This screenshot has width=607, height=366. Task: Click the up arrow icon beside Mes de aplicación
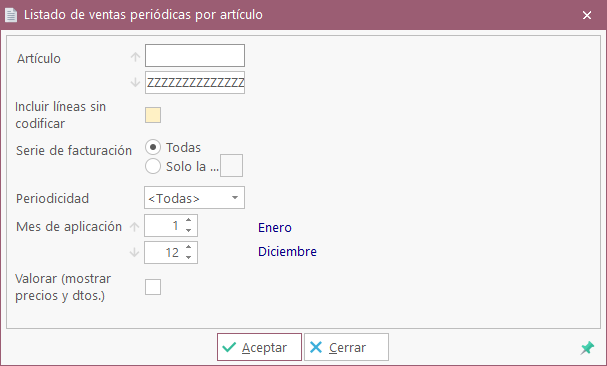[134, 226]
